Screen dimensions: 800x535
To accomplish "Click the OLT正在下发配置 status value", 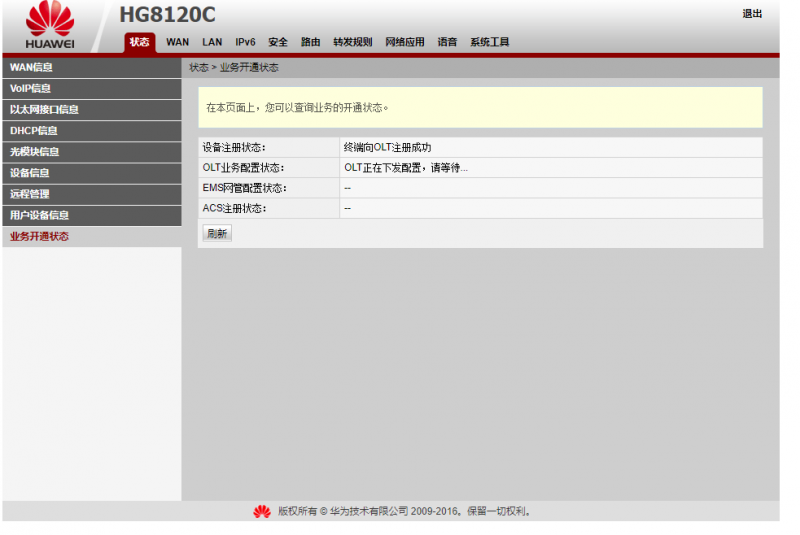I will click(406, 168).
